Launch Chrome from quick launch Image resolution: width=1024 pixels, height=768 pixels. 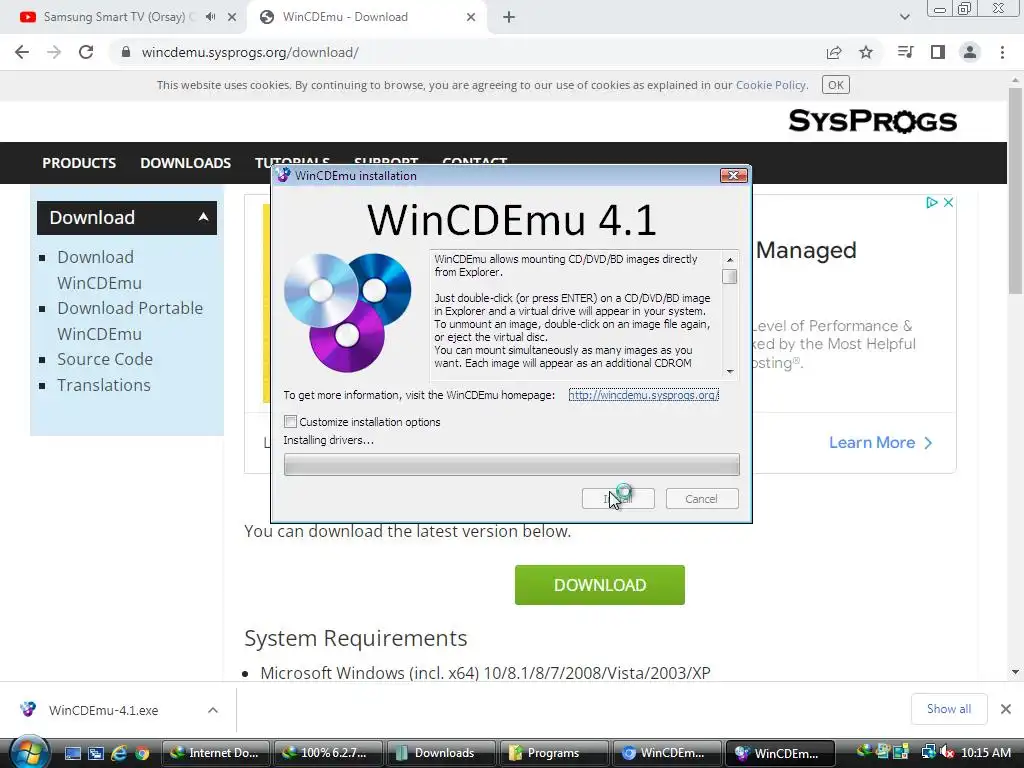[142, 753]
